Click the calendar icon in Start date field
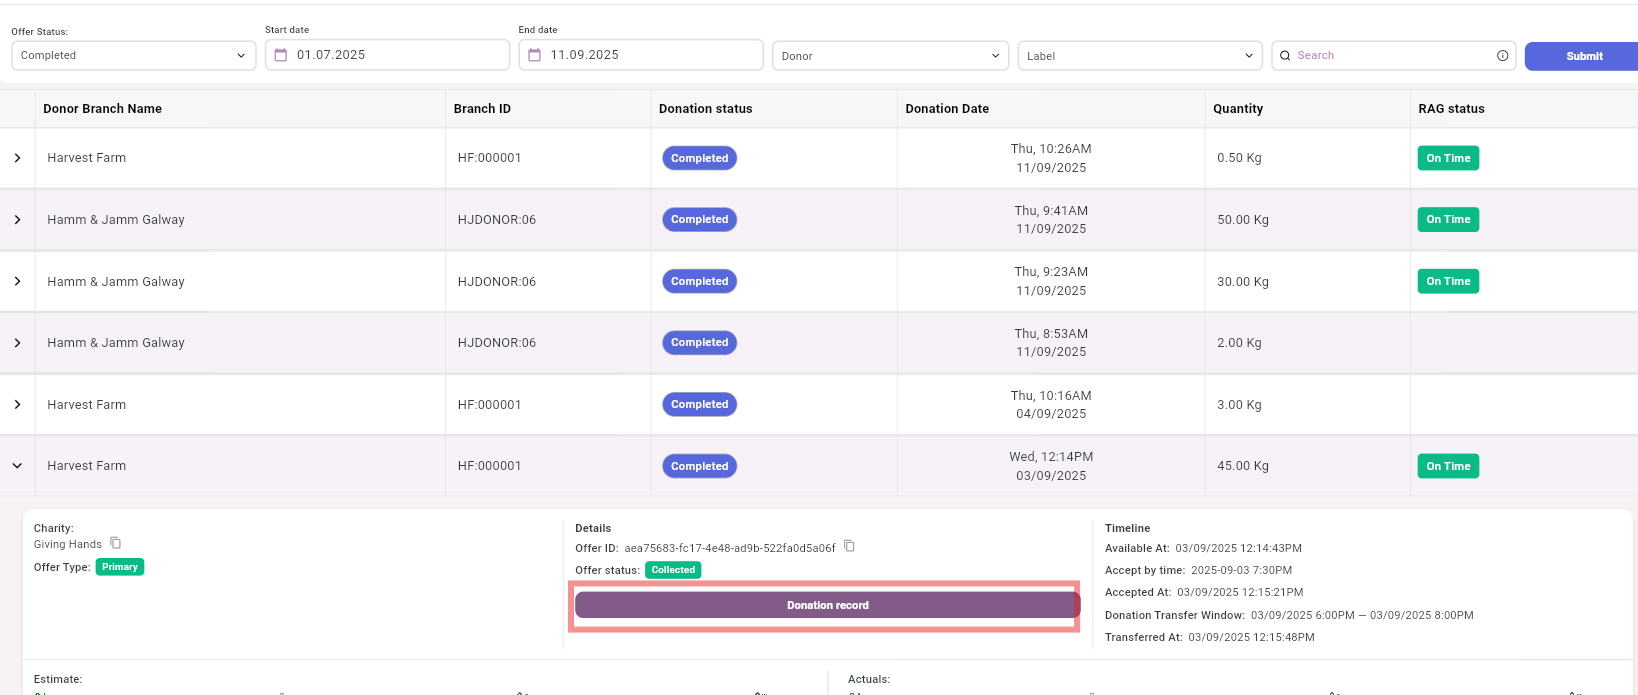 point(281,55)
